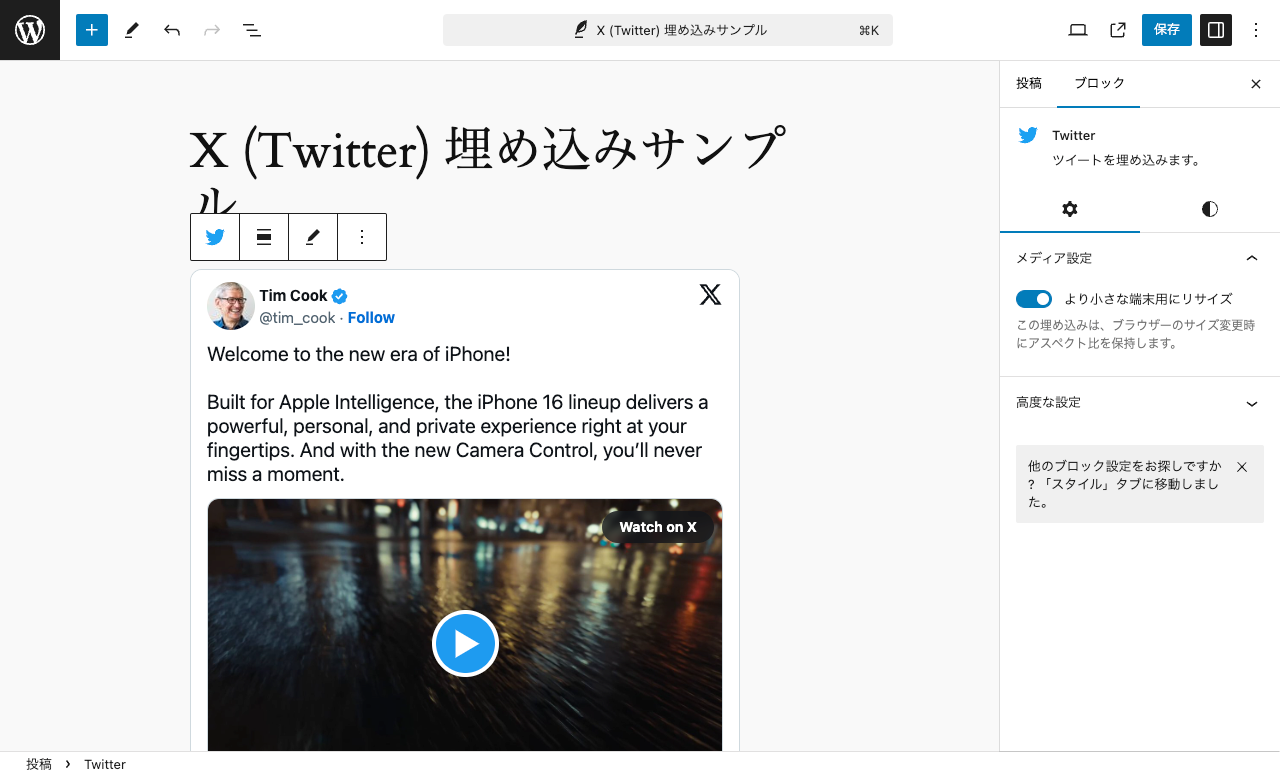
Task: Close the settings sidebar
Action: point(1256,84)
